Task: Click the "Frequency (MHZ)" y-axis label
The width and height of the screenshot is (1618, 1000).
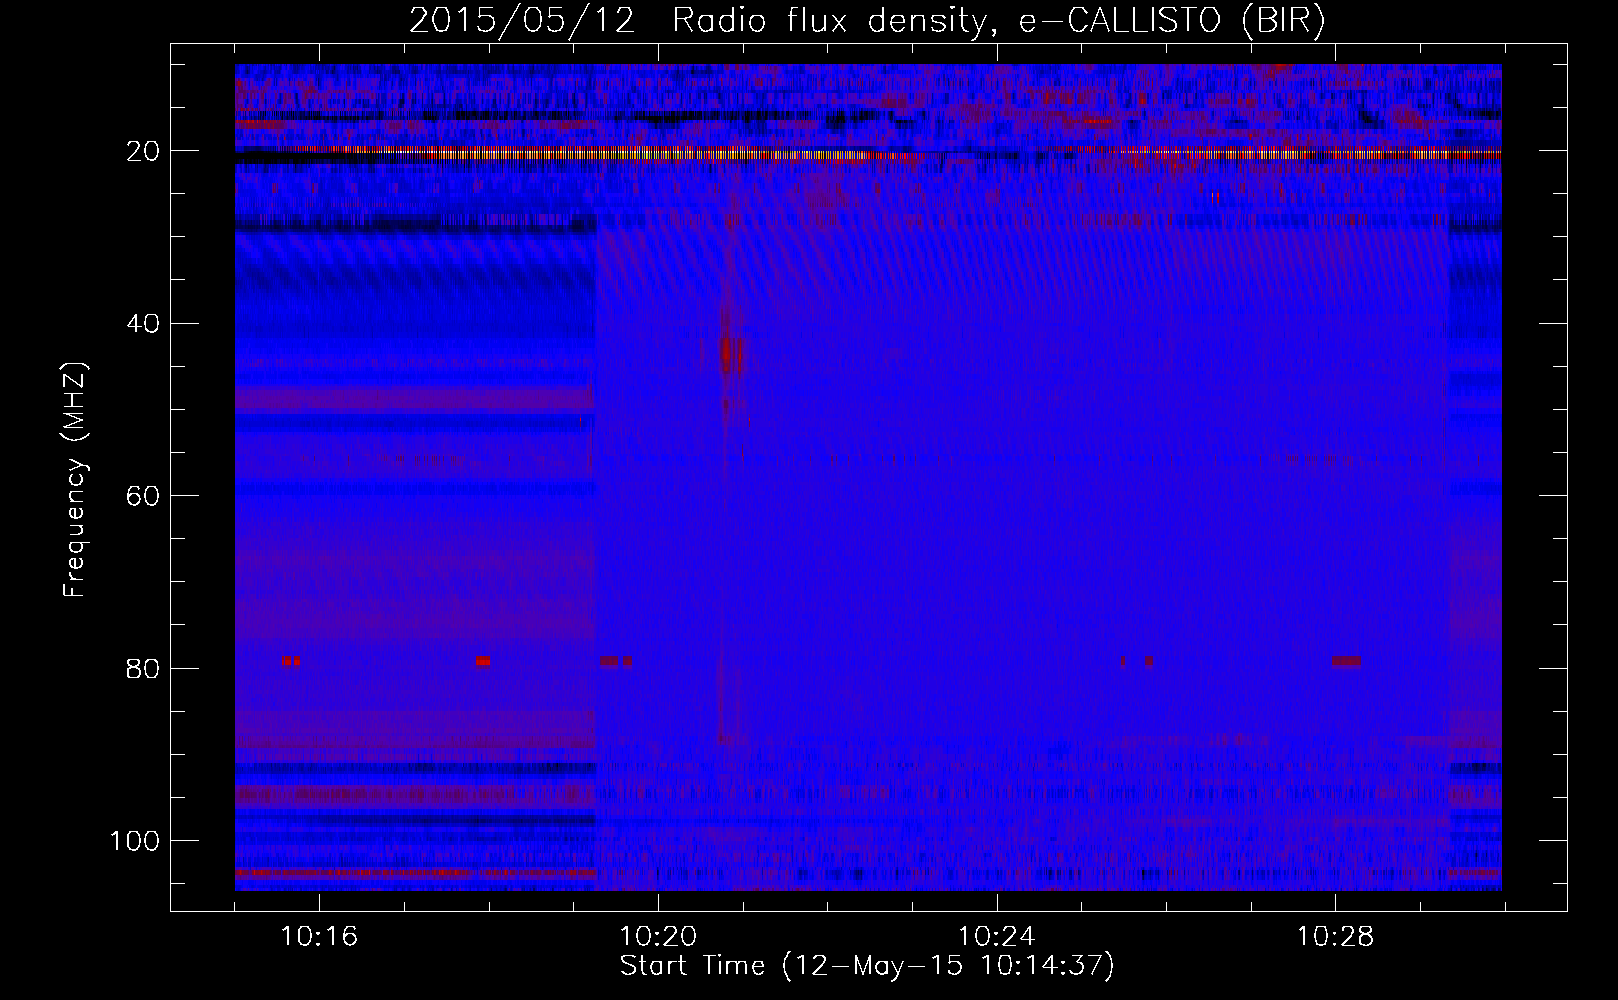Action: click(x=75, y=480)
